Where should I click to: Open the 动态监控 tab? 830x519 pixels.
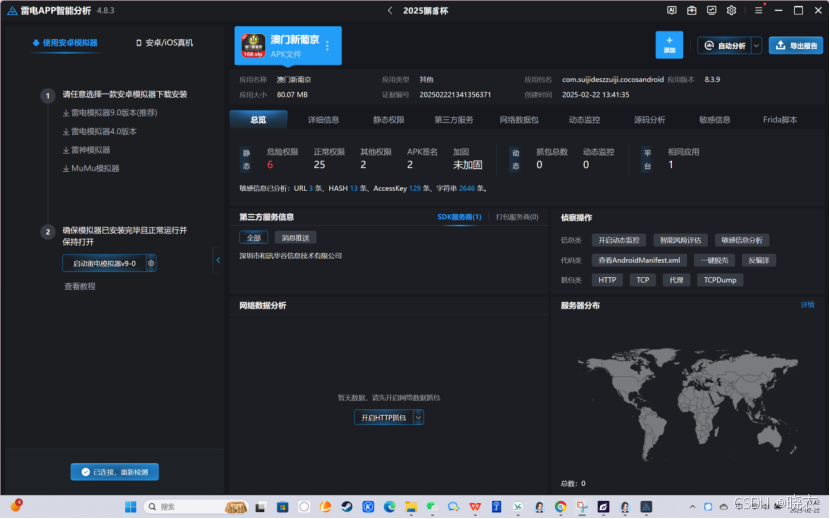coord(584,120)
